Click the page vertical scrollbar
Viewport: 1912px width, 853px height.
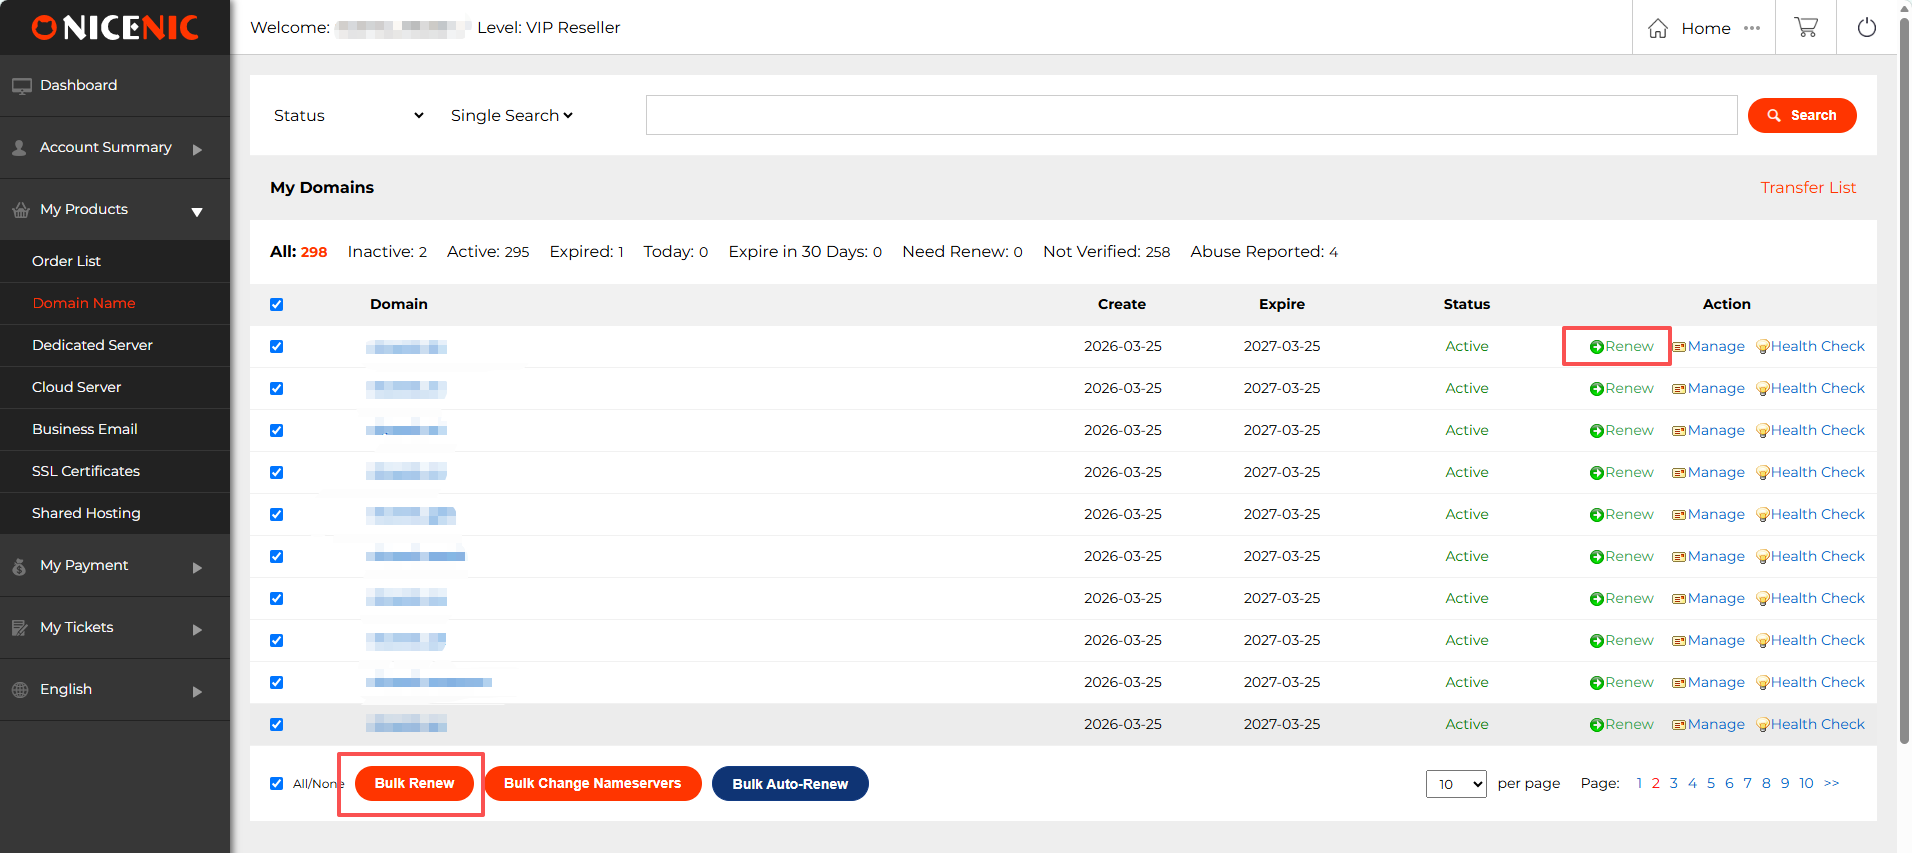(1904, 380)
